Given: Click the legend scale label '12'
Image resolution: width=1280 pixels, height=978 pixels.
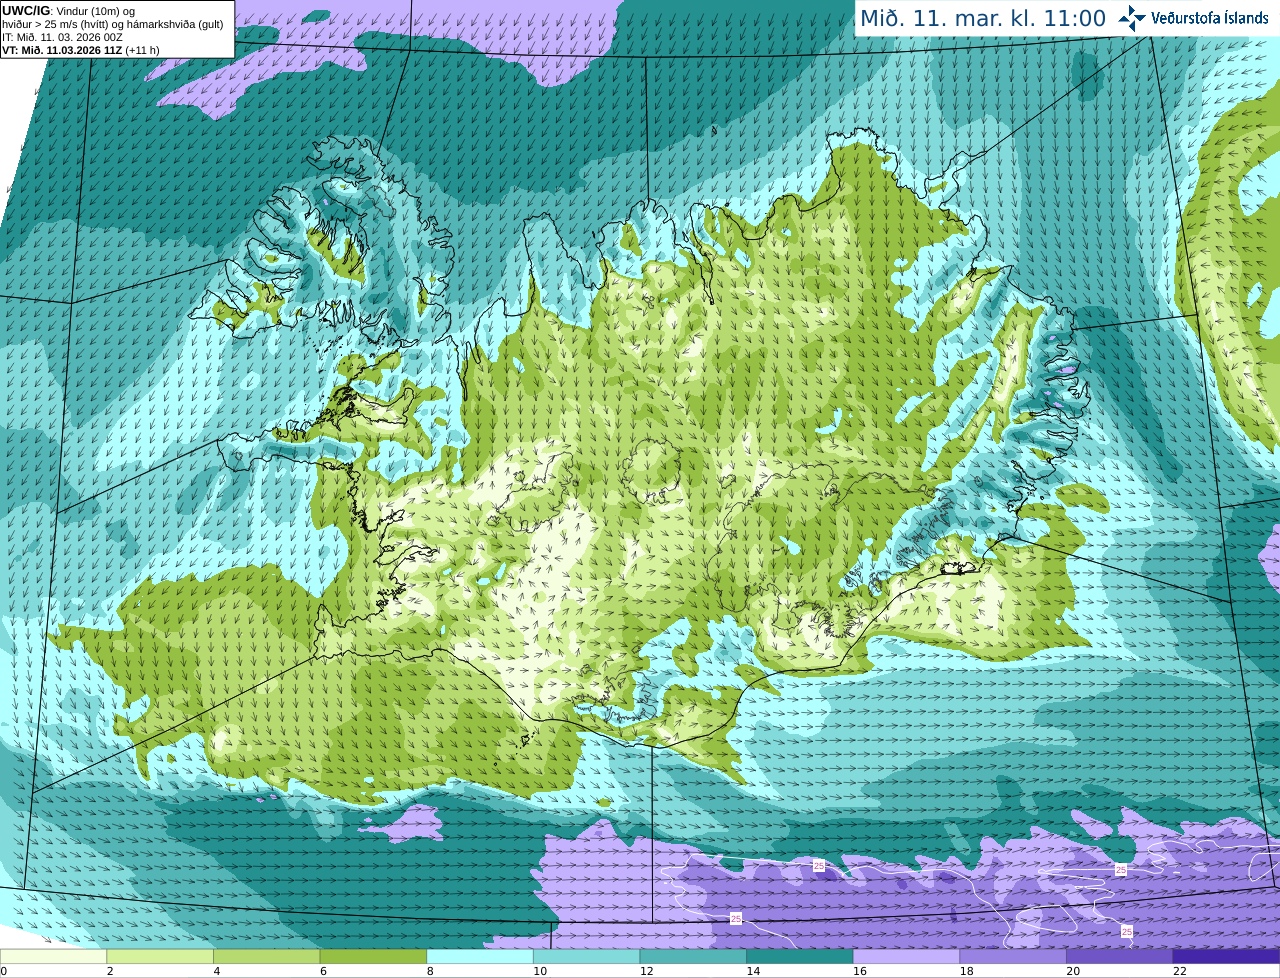Looking at the screenshot, I should tap(647, 971).
